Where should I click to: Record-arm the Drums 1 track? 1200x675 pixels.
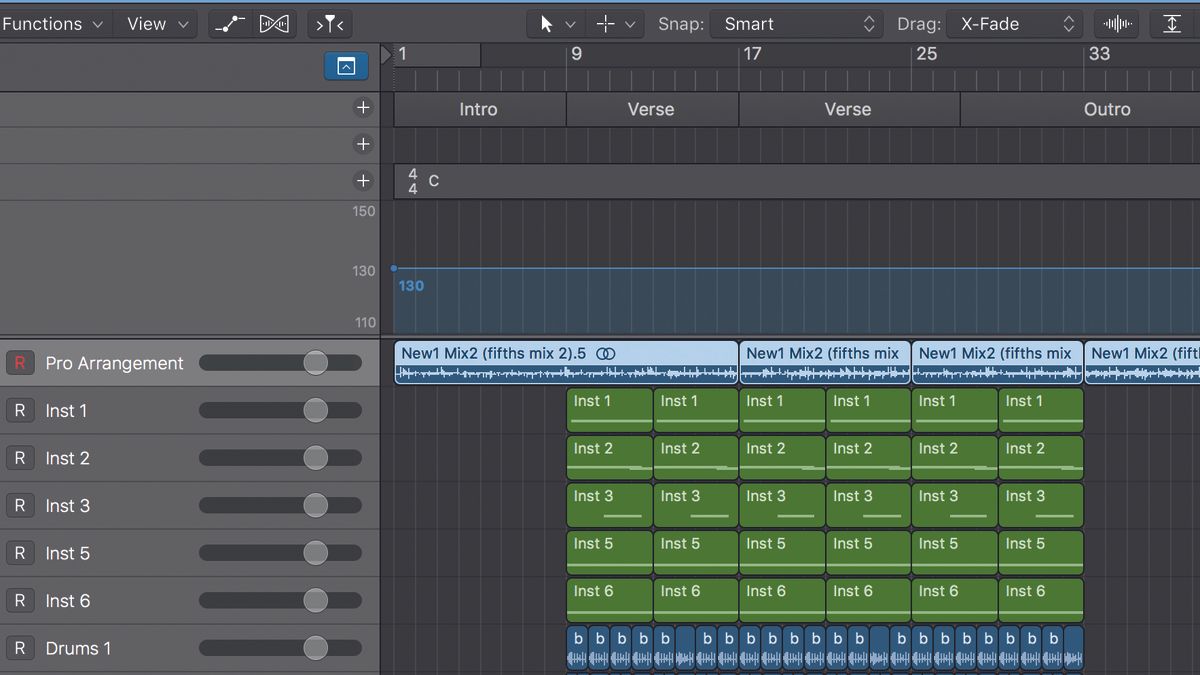(20, 648)
